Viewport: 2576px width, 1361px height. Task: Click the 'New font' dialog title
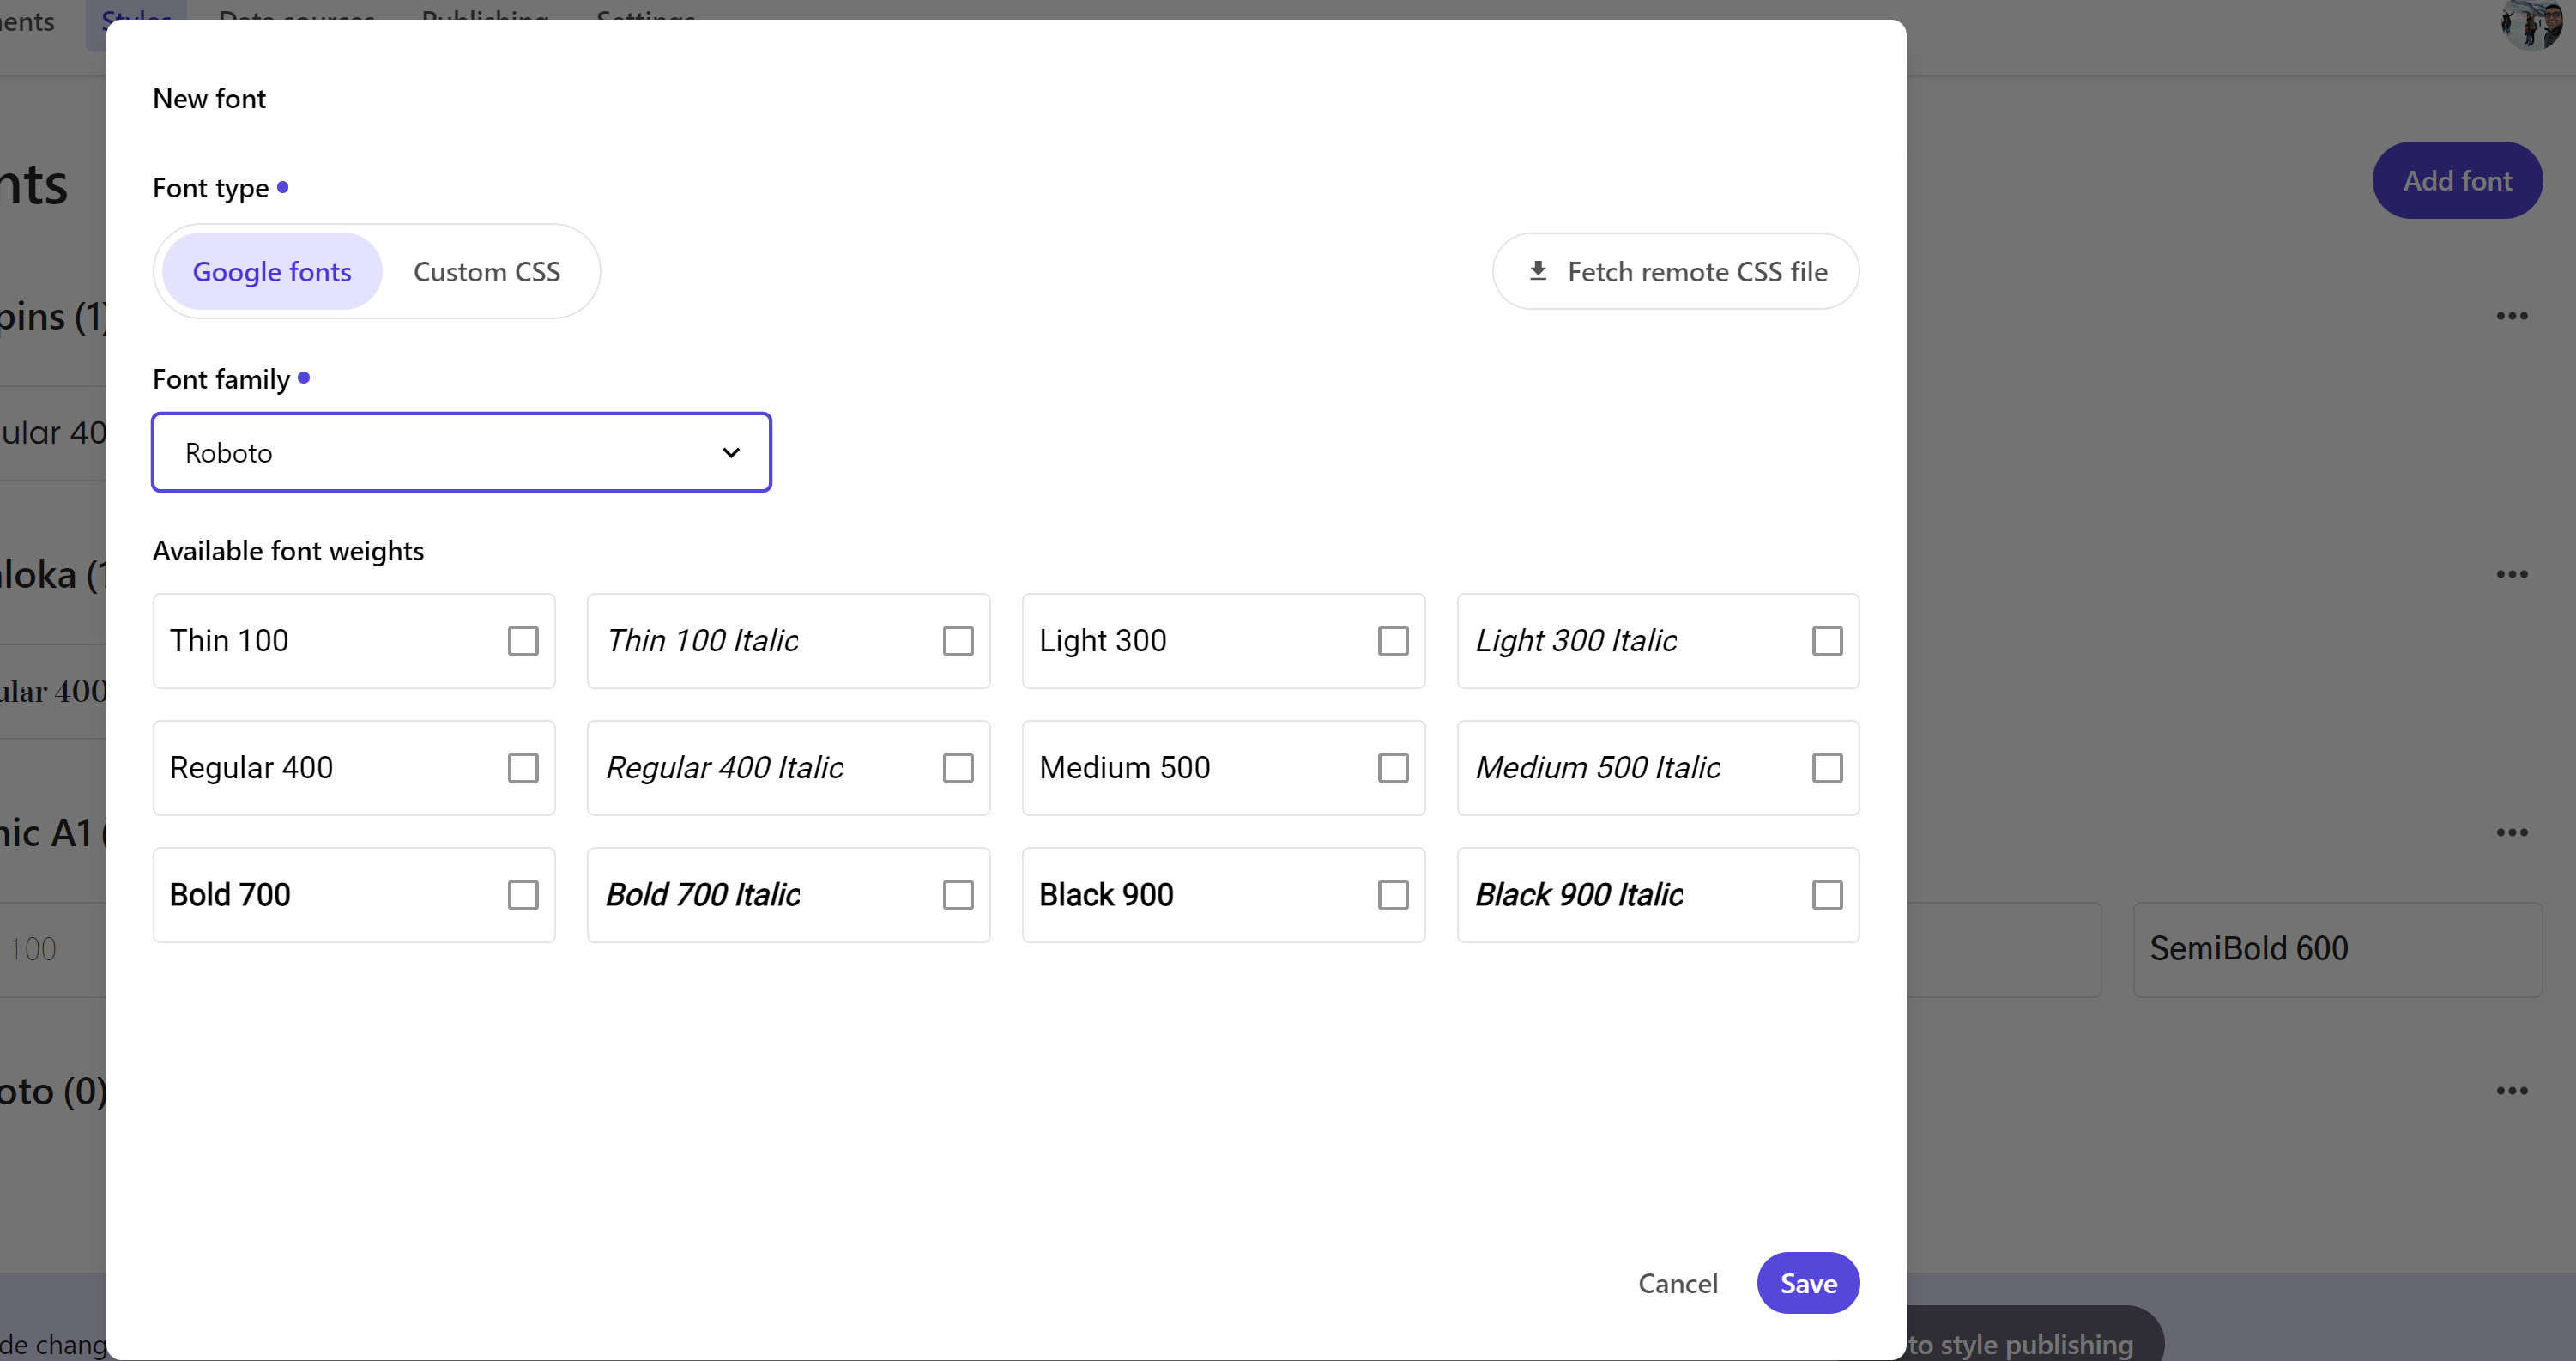click(x=209, y=99)
